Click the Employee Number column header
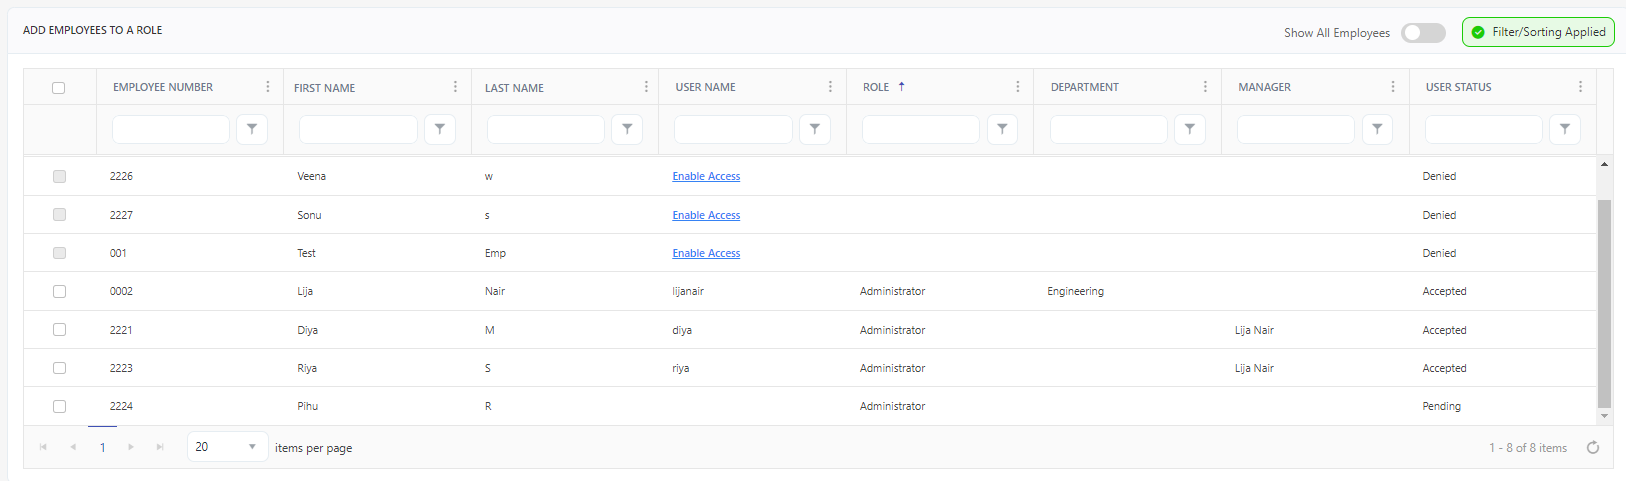The width and height of the screenshot is (1626, 481). click(163, 87)
